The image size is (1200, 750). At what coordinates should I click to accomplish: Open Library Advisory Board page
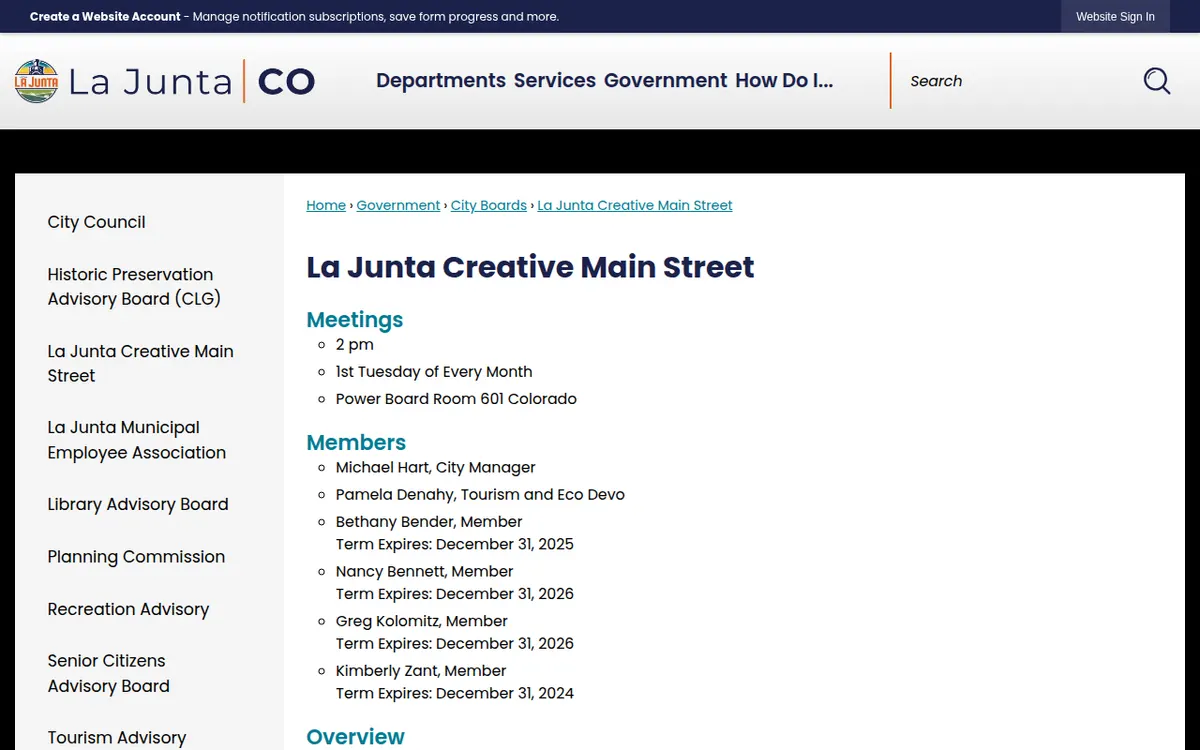[x=138, y=504]
